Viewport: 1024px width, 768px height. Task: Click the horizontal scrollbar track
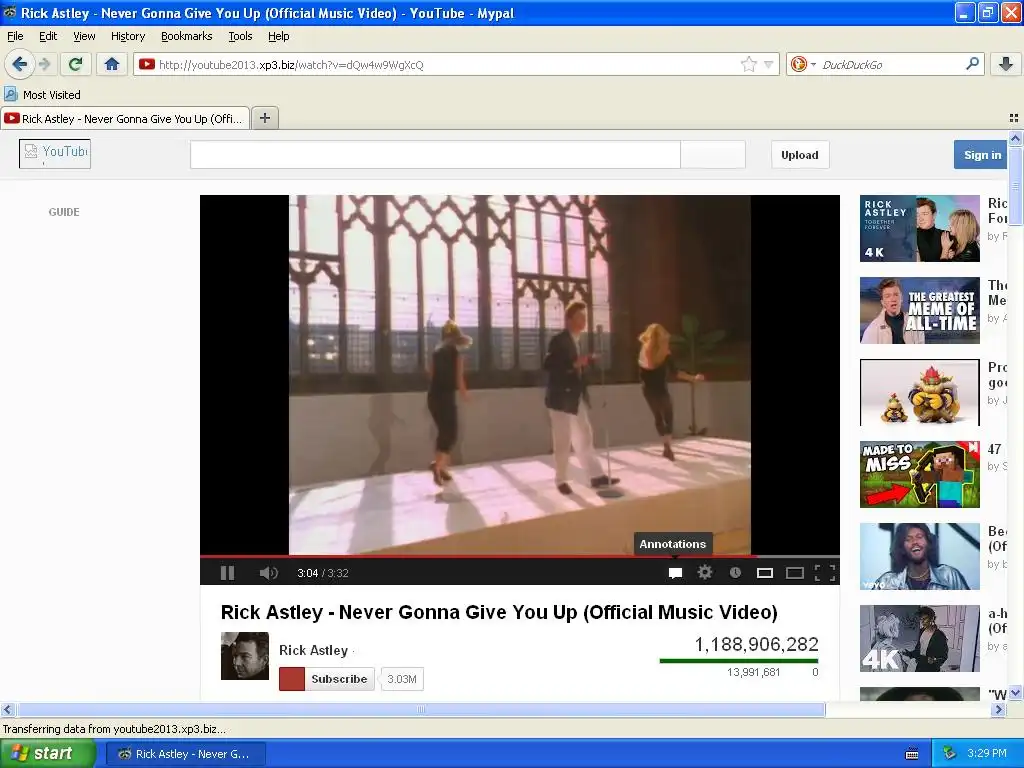click(x=908, y=709)
